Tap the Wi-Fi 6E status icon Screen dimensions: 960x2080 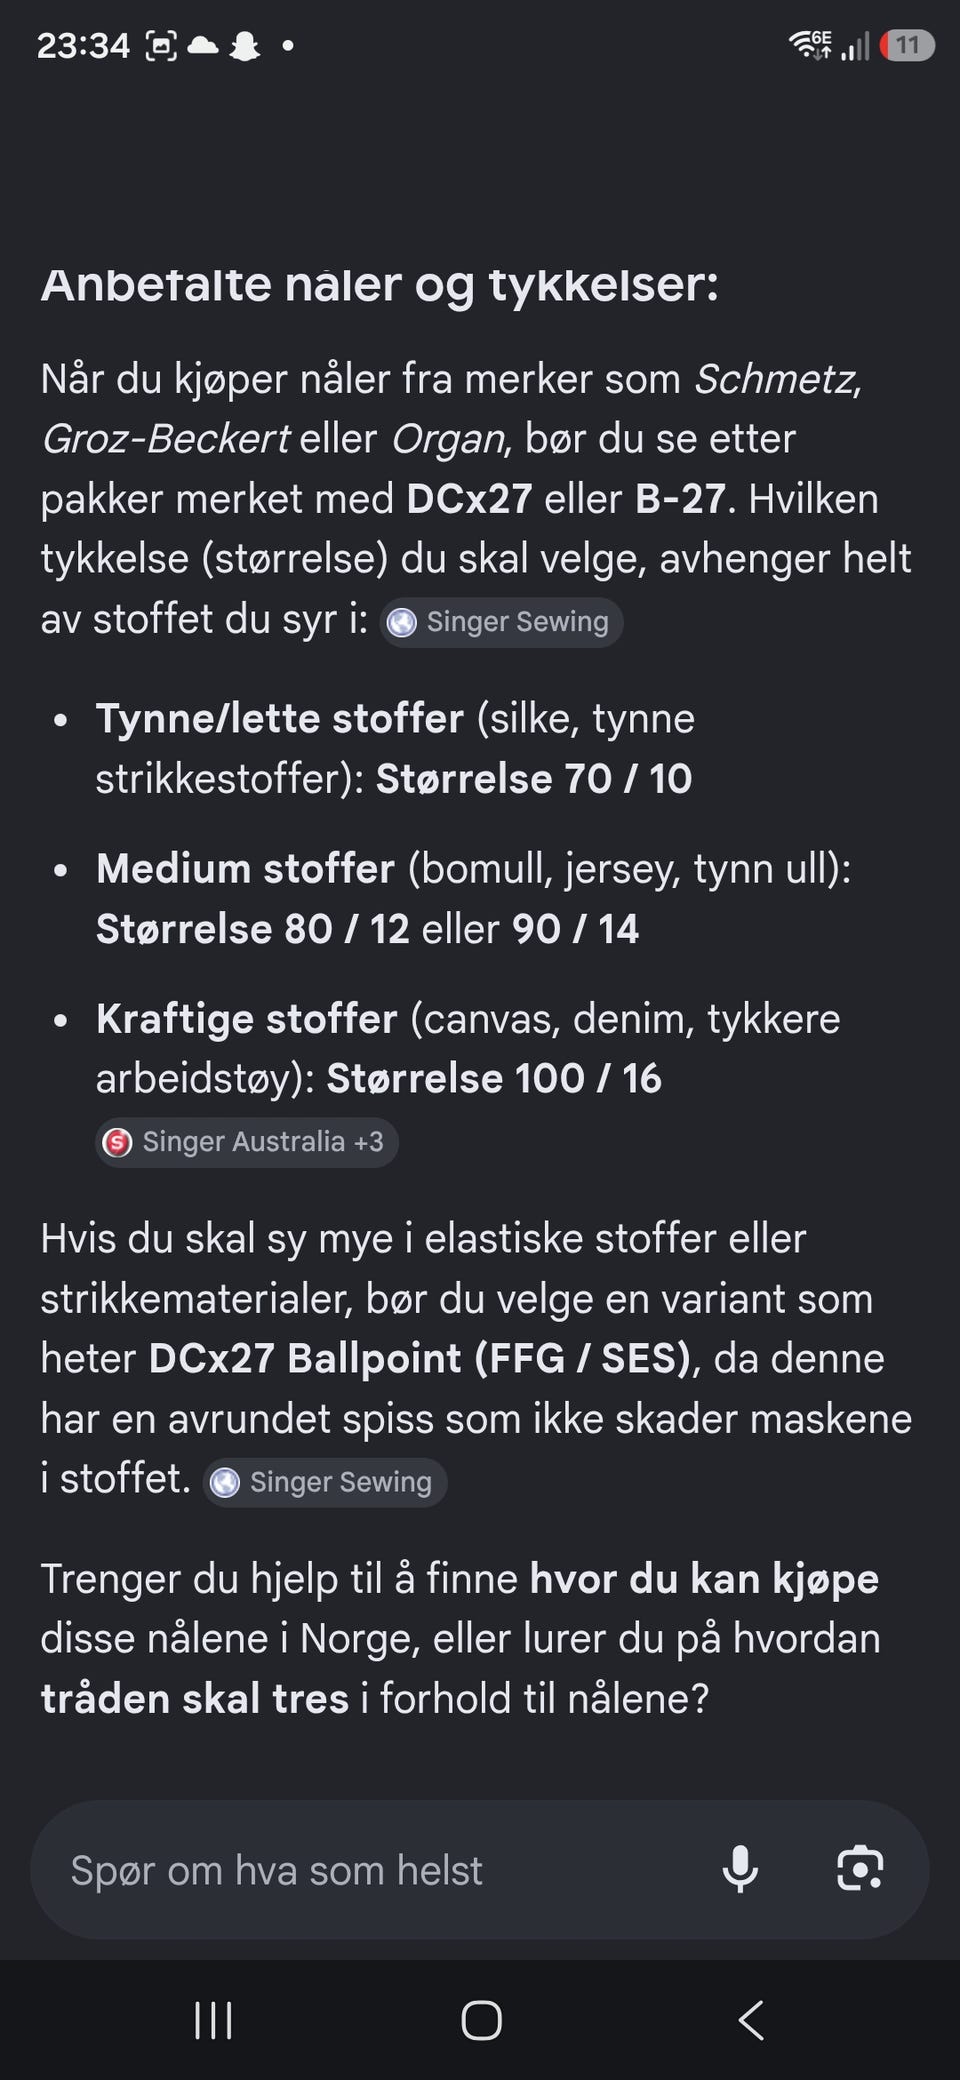(810, 45)
